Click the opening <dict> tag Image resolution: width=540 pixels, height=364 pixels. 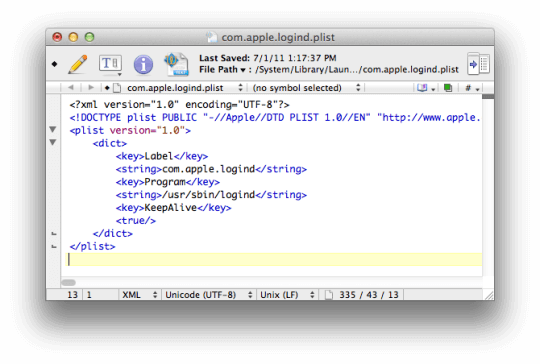(110, 143)
